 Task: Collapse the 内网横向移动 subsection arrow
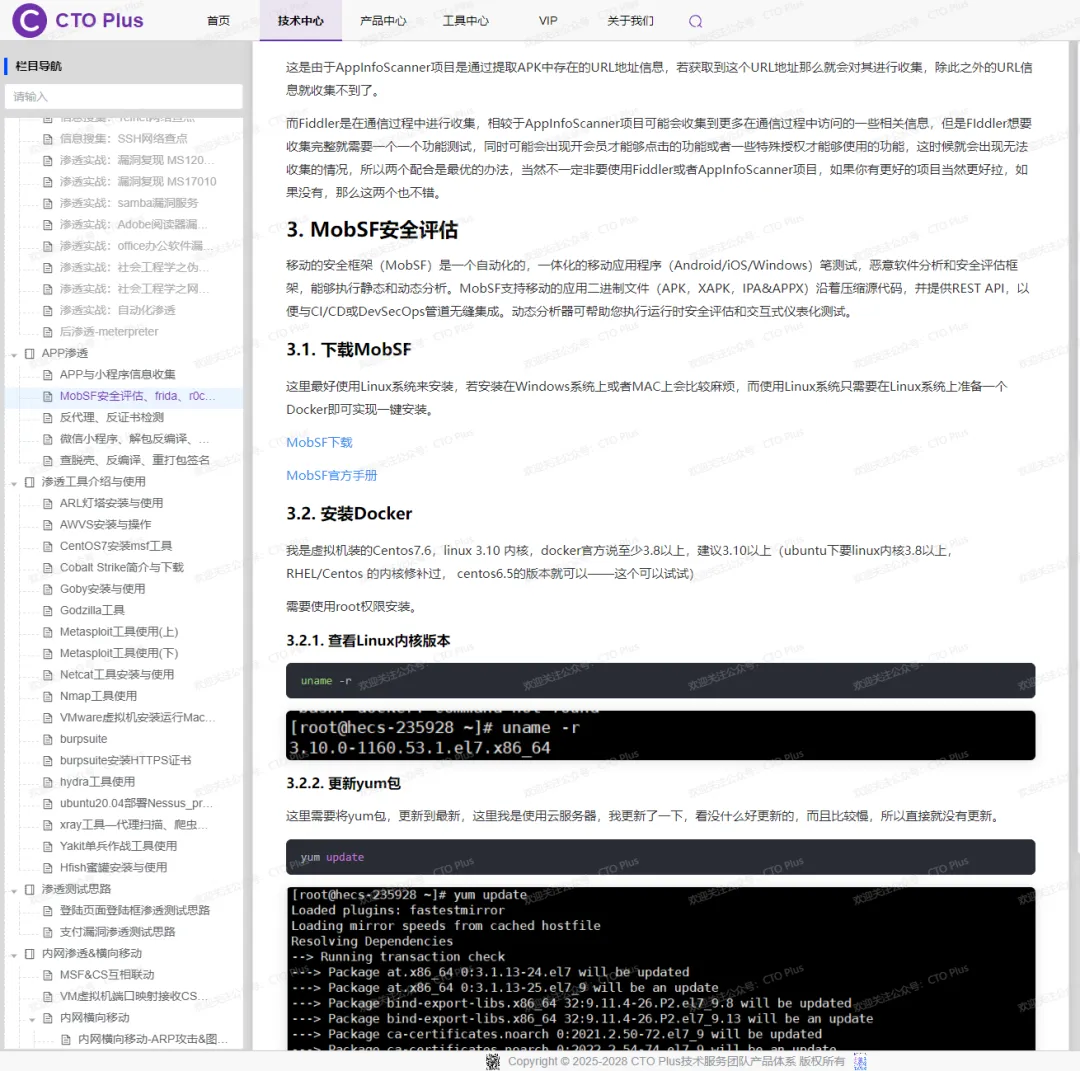tap(32, 1019)
